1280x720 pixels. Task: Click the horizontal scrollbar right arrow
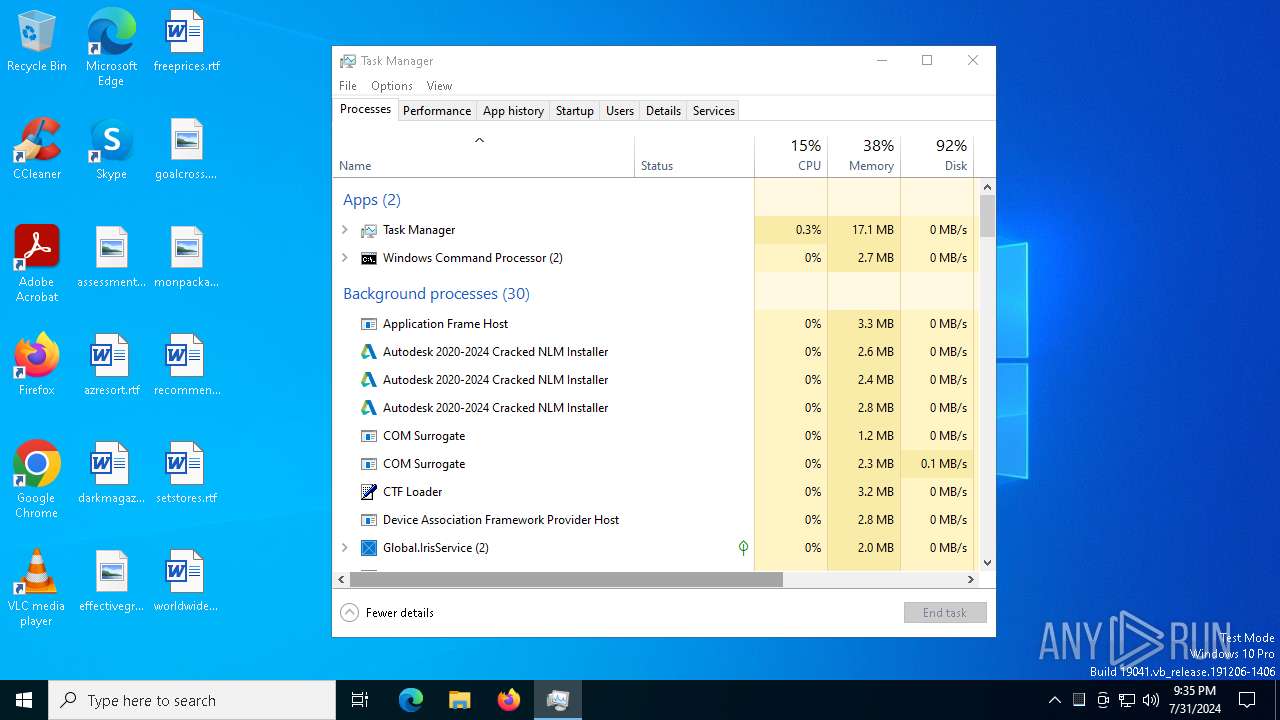click(x=970, y=580)
